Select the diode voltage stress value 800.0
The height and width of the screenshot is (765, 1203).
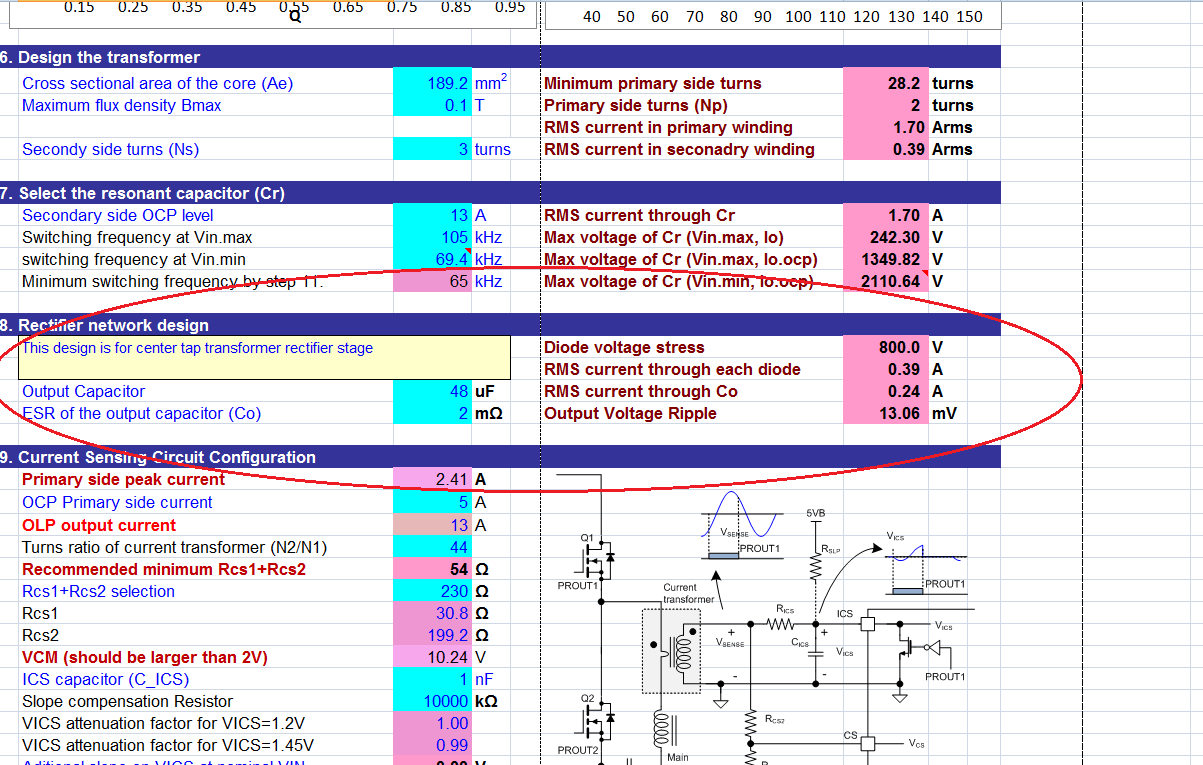(x=886, y=348)
